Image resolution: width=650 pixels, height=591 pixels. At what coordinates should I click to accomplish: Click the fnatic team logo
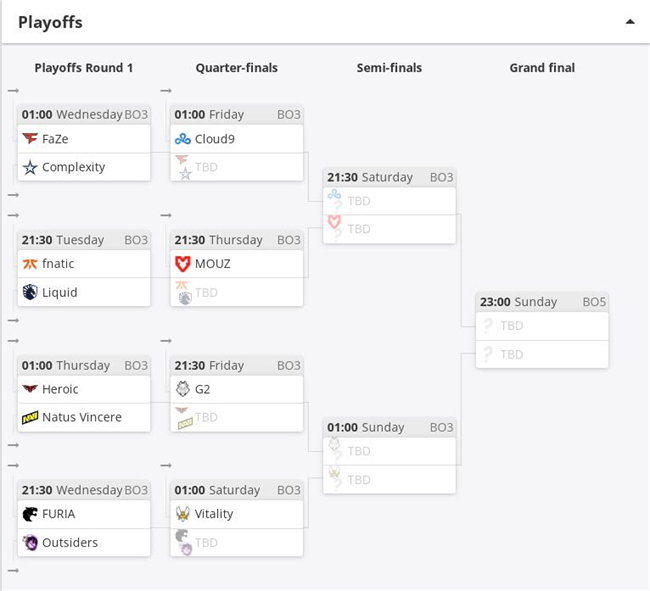[x=30, y=264]
